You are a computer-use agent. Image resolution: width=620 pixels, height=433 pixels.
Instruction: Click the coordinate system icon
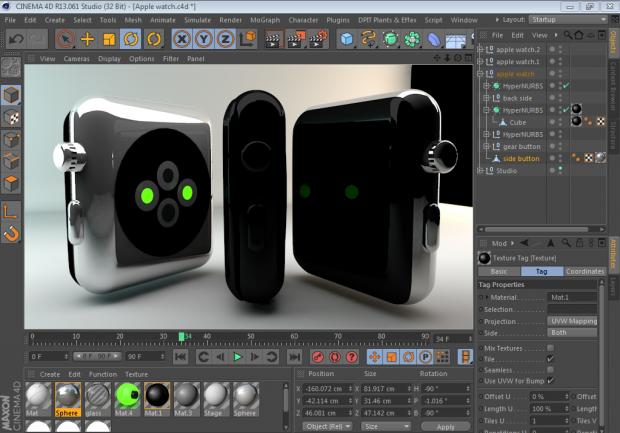pos(248,39)
